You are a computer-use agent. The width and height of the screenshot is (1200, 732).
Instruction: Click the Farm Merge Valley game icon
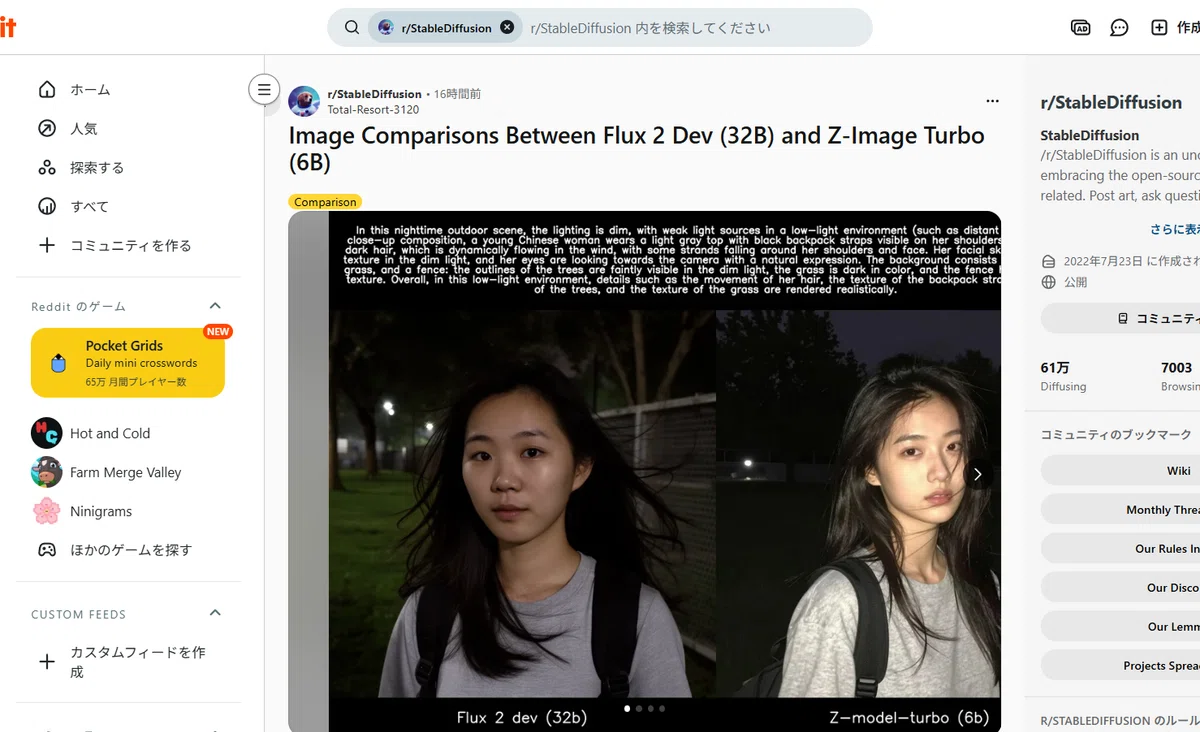point(46,472)
